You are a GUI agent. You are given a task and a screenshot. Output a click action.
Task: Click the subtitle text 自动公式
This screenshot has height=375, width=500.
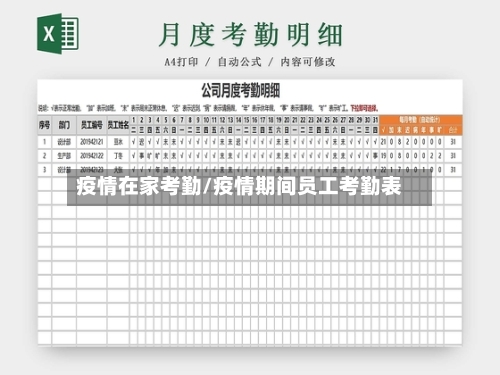(239, 62)
